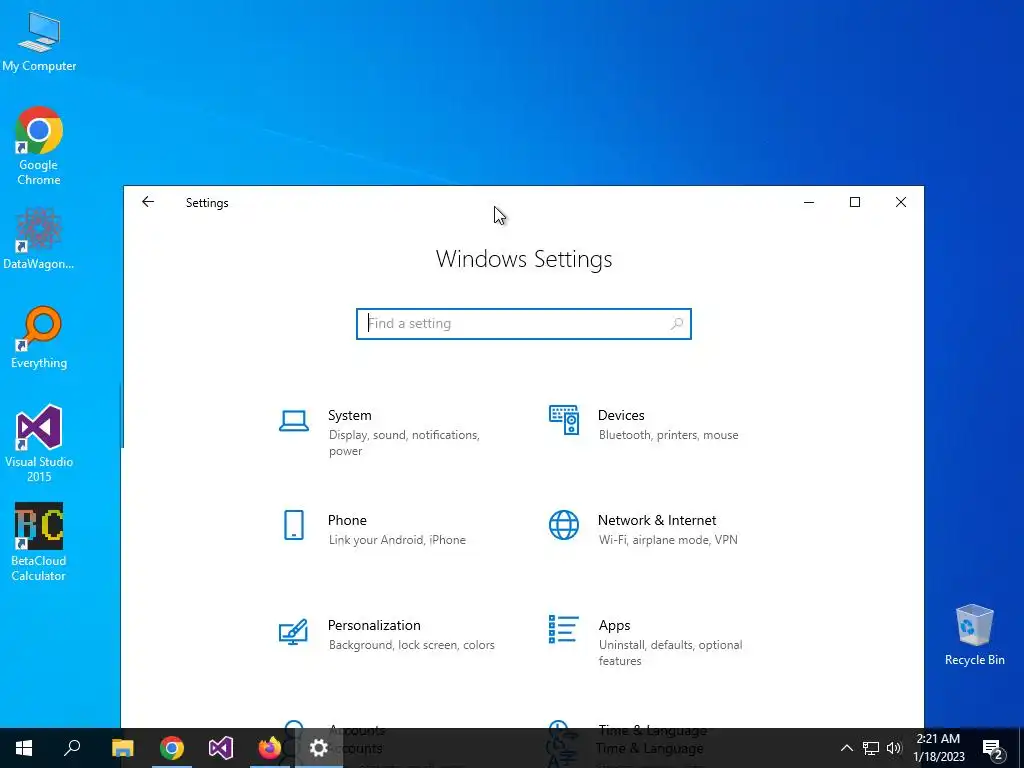Click 'Wi-Fi, airplane mode, VPN' description
The width and height of the screenshot is (1024, 768).
pyautogui.click(x=668, y=540)
